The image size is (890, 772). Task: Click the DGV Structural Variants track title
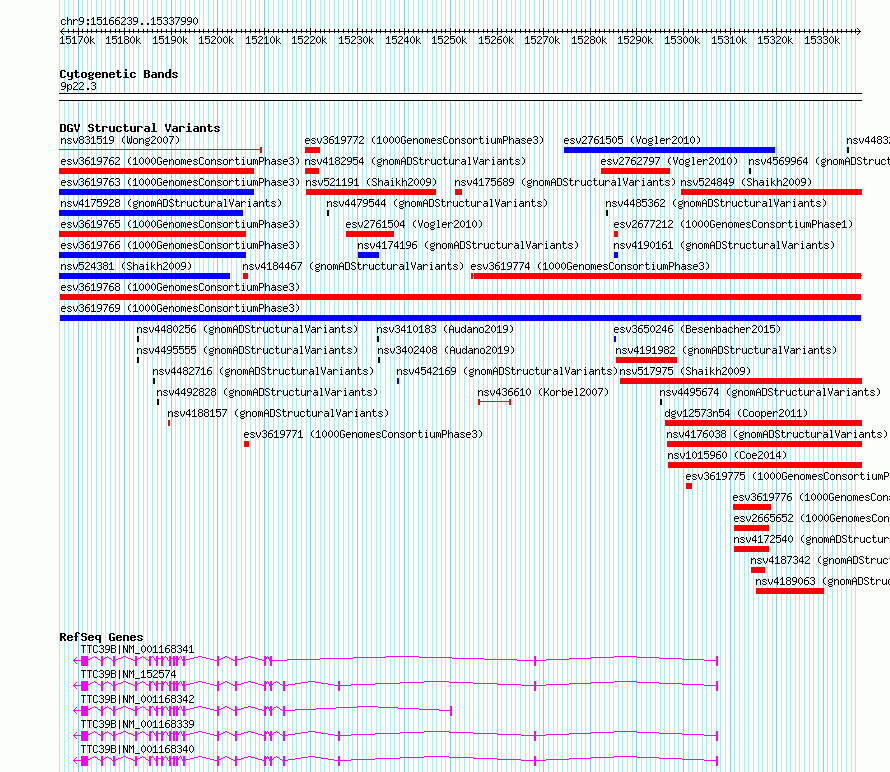(140, 128)
